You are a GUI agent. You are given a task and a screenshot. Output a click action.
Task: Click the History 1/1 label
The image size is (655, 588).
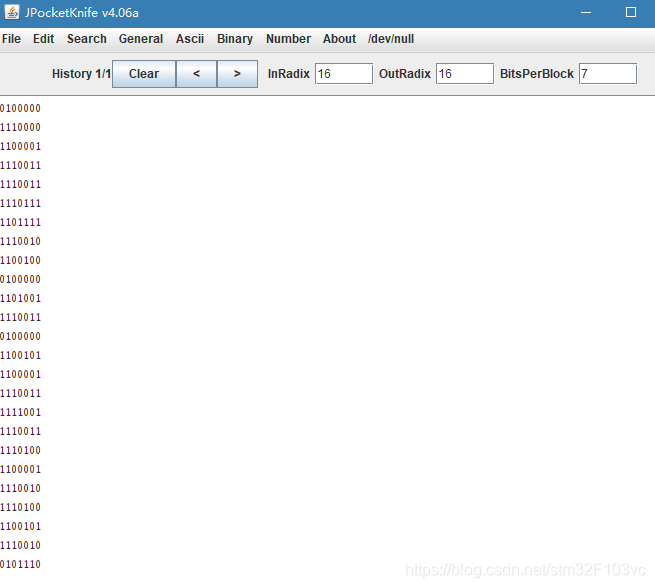(x=81, y=74)
